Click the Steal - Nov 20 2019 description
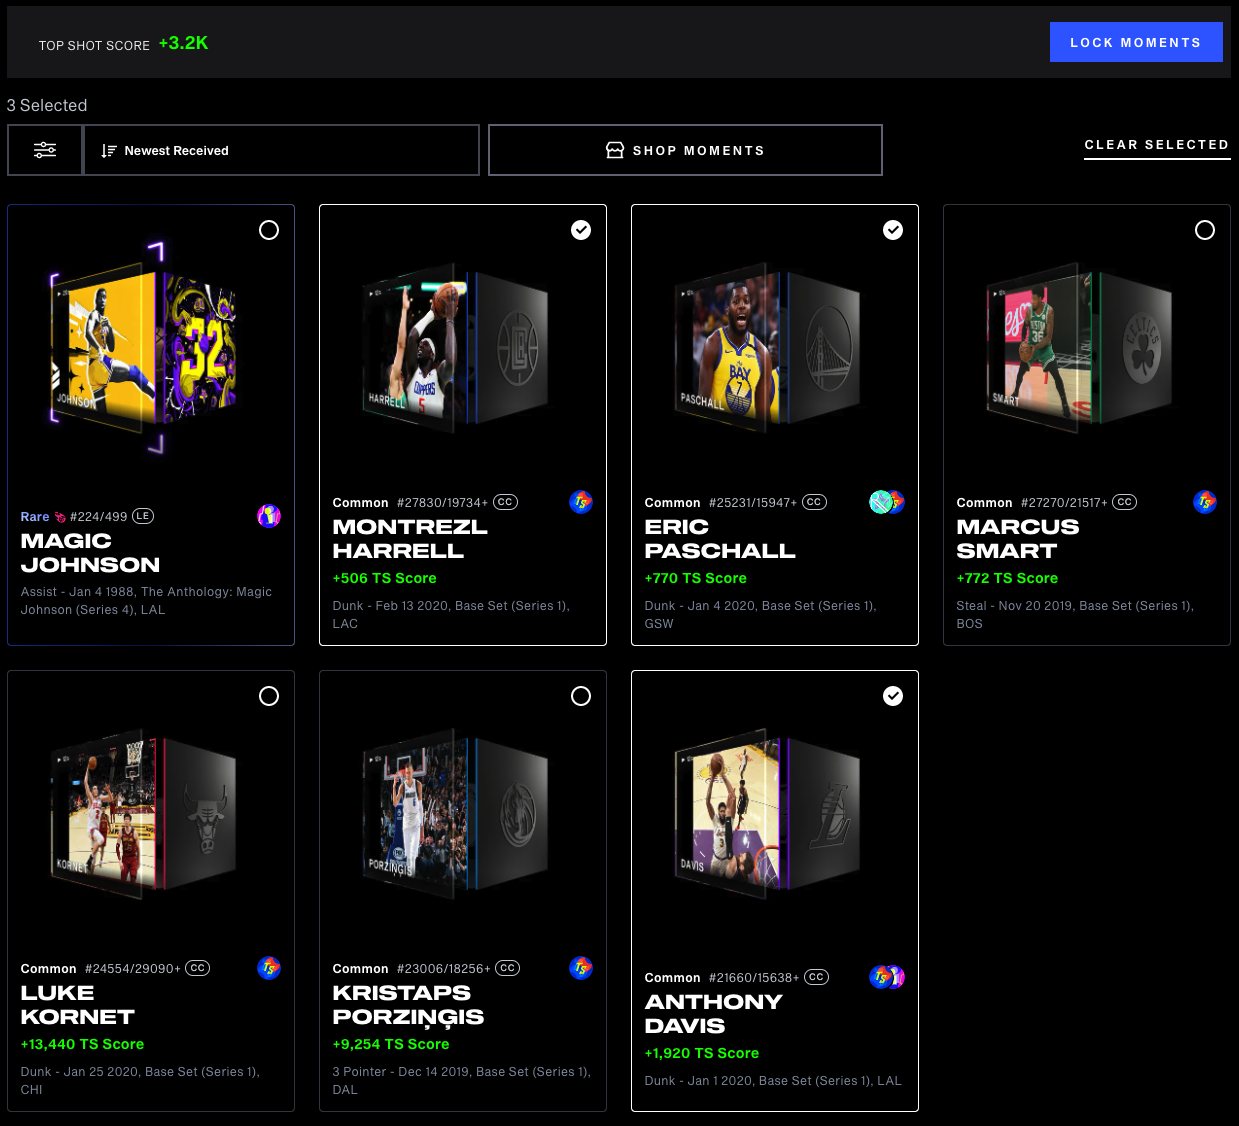The height and width of the screenshot is (1126, 1239). [x=1075, y=615]
